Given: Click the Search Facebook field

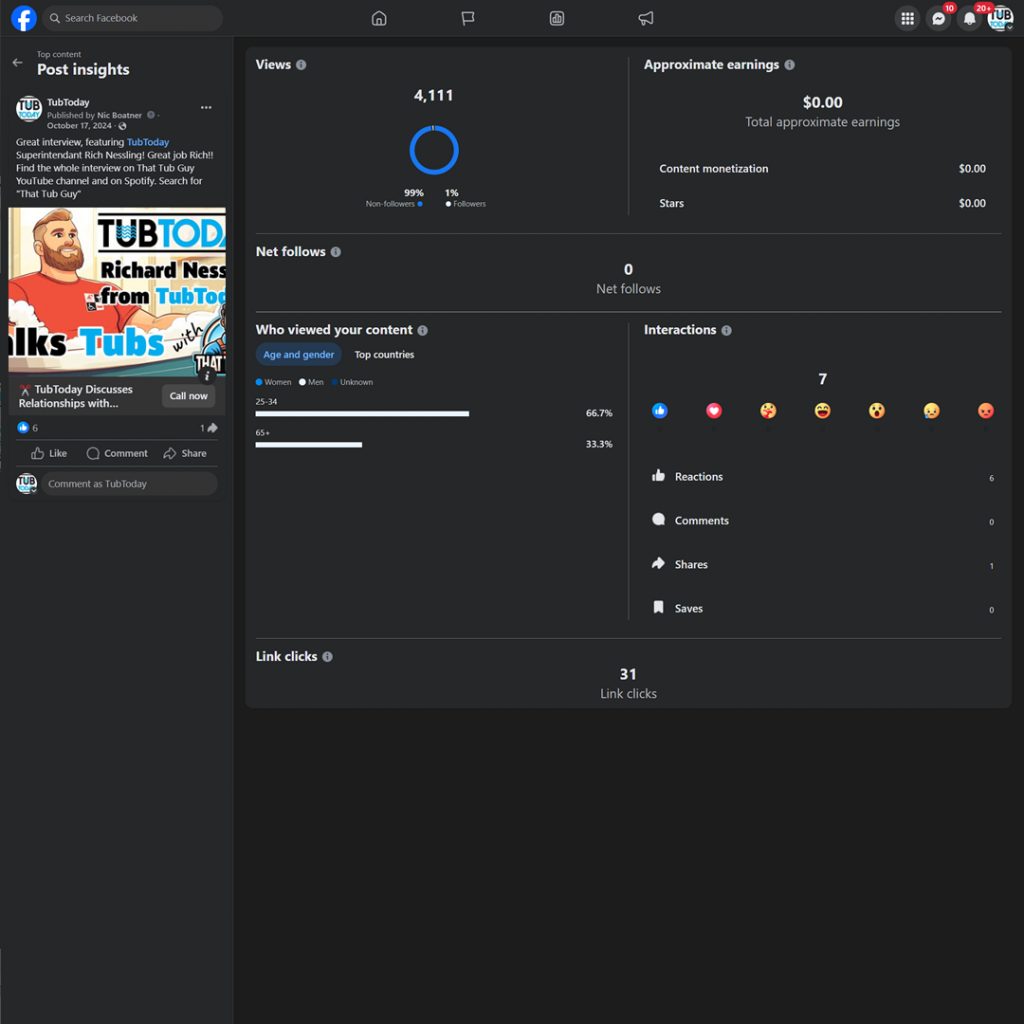Looking at the screenshot, I should (133, 18).
